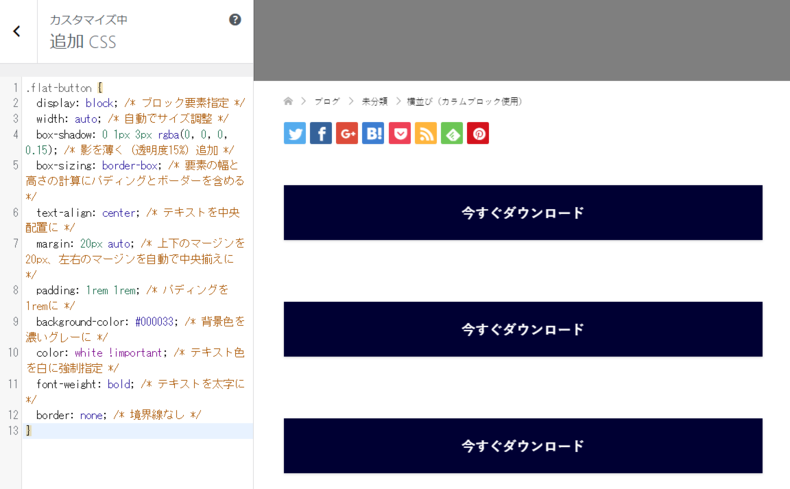The width and height of the screenshot is (790, 489).
Task: Click line number 9 in the gutter
Action: point(16,321)
